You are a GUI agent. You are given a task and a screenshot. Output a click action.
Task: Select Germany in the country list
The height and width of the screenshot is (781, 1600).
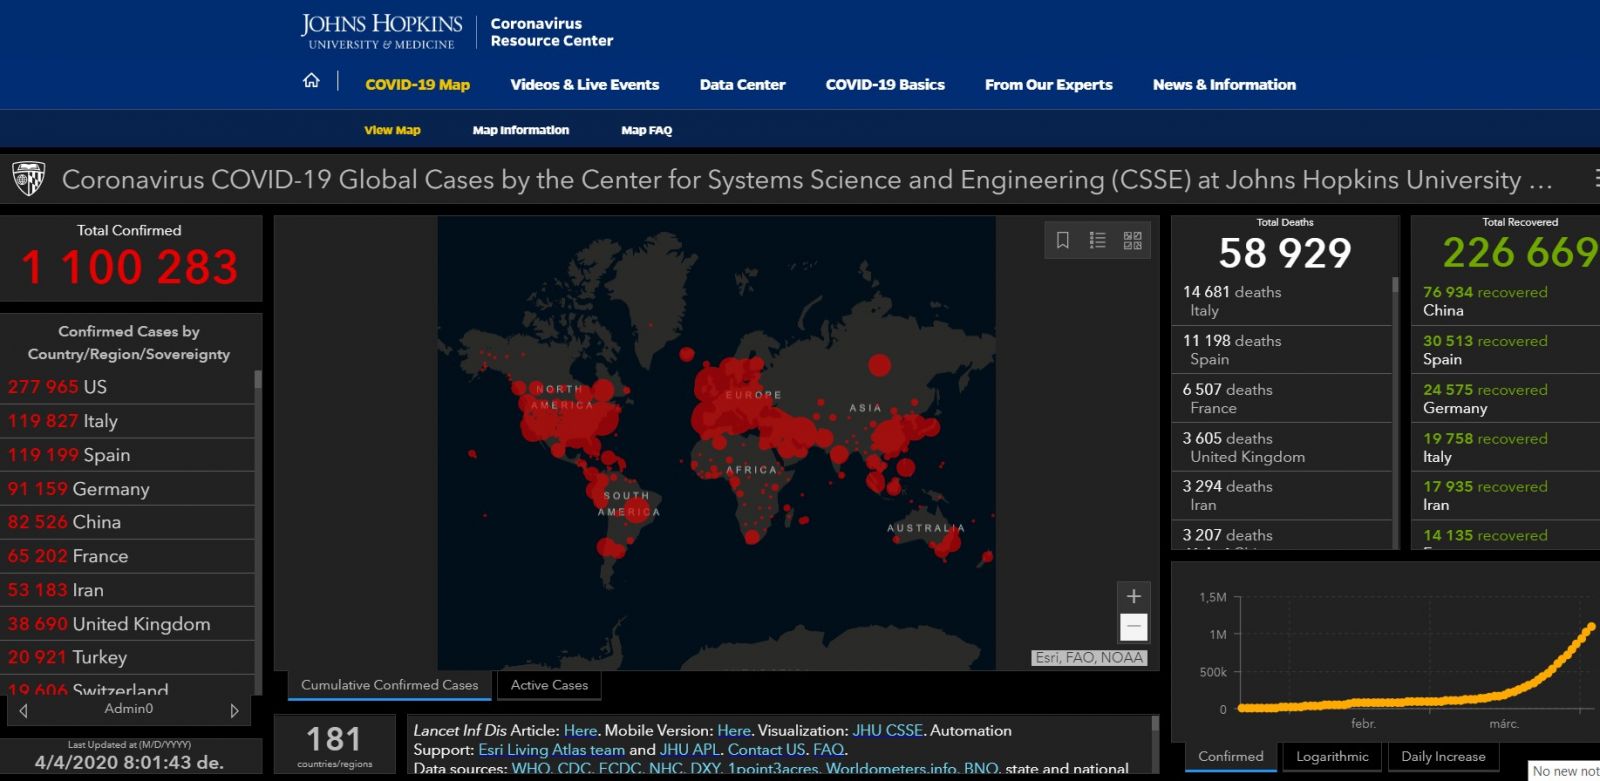point(127,489)
